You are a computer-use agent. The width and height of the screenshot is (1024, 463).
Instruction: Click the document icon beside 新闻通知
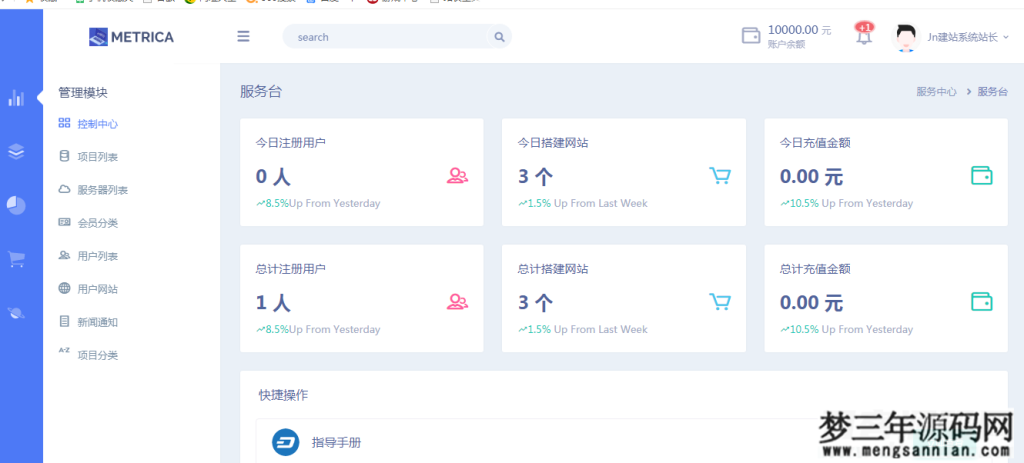pyautogui.click(x=64, y=321)
